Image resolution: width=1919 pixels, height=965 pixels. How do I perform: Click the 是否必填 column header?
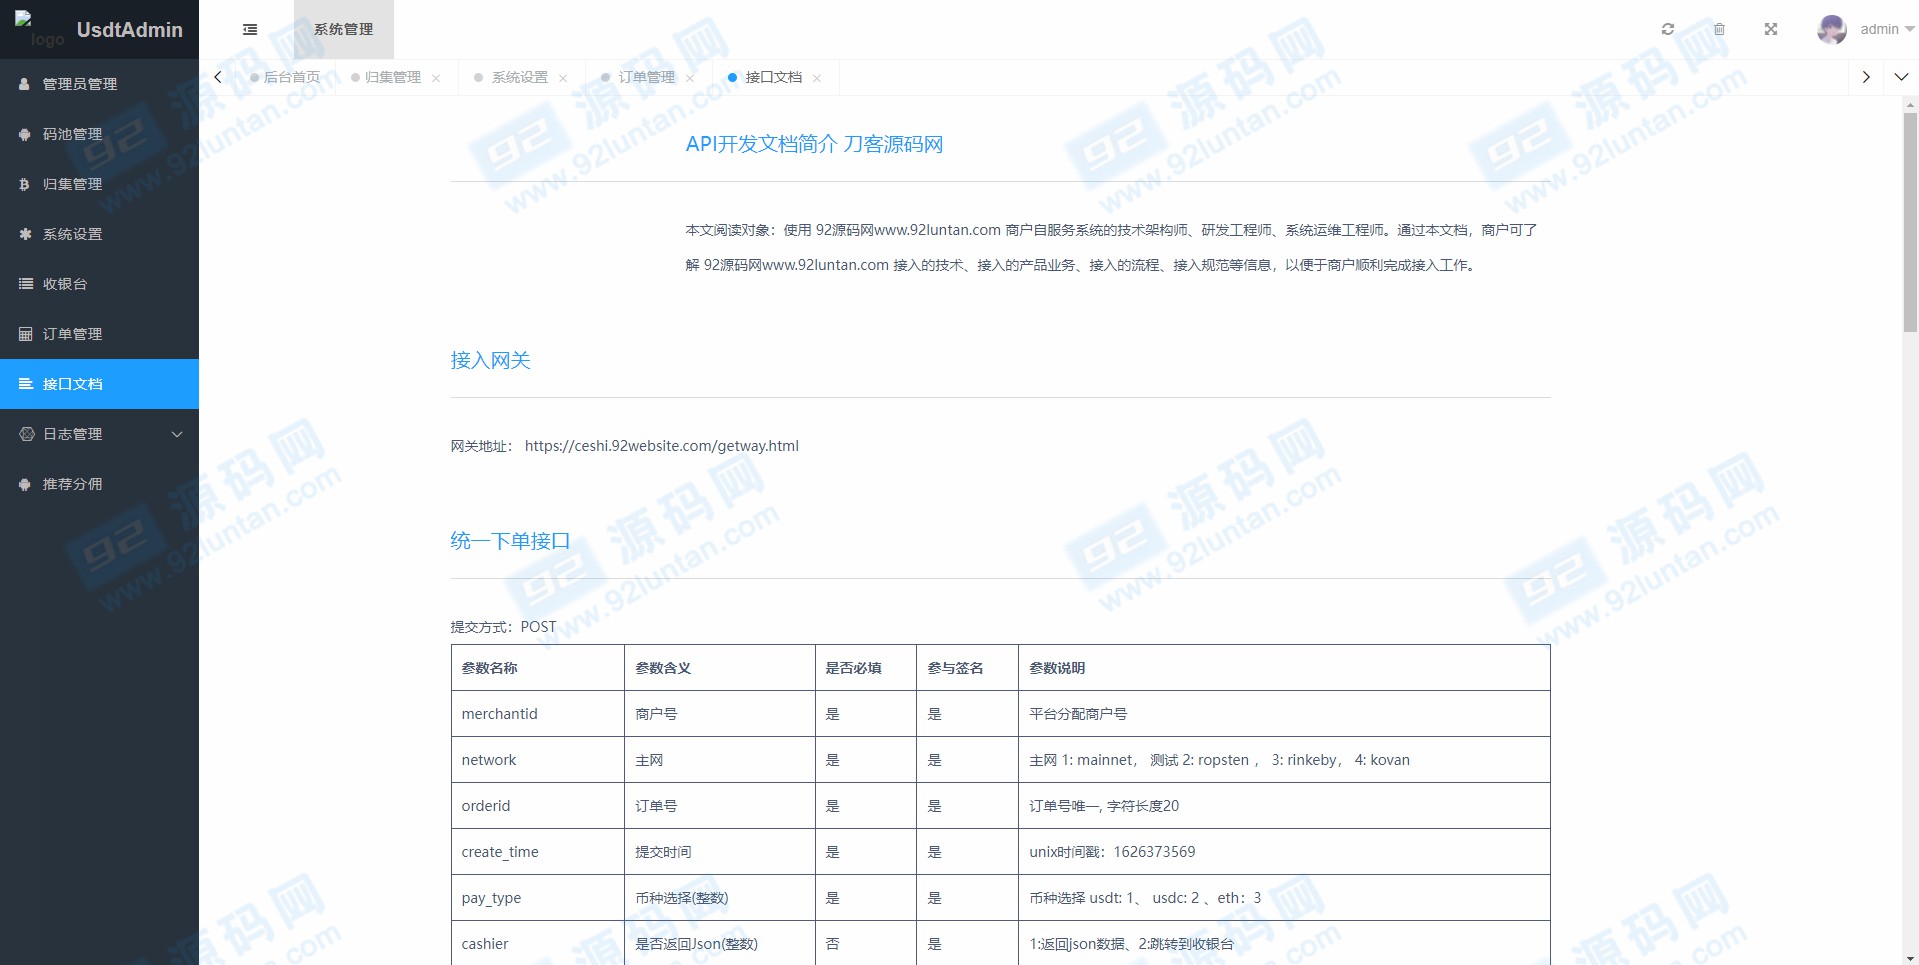point(866,668)
